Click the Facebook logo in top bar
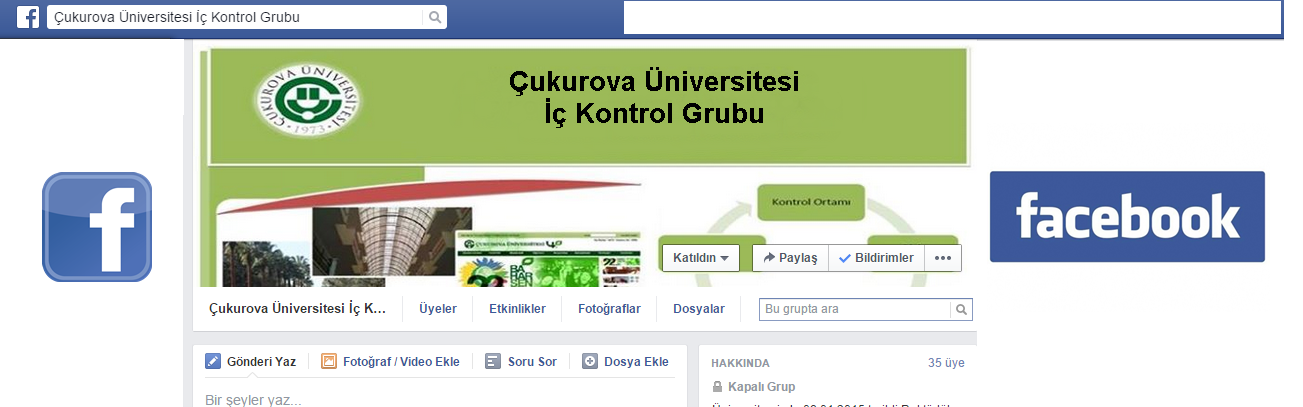Image resolution: width=1303 pixels, height=407 pixels. (x=28, y=18)
